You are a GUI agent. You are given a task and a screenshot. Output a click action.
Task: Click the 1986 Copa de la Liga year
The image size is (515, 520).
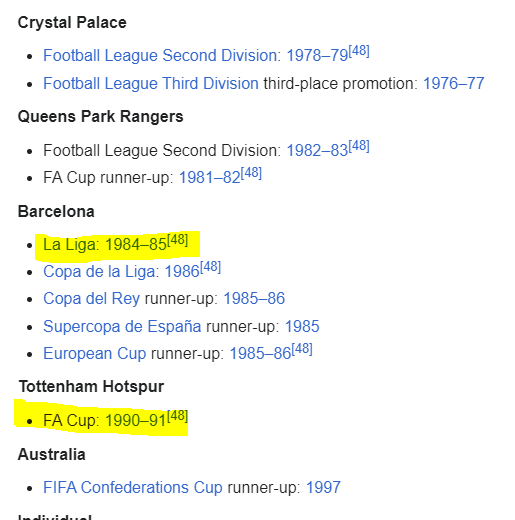pyautogui.click(x=182, y=272)
